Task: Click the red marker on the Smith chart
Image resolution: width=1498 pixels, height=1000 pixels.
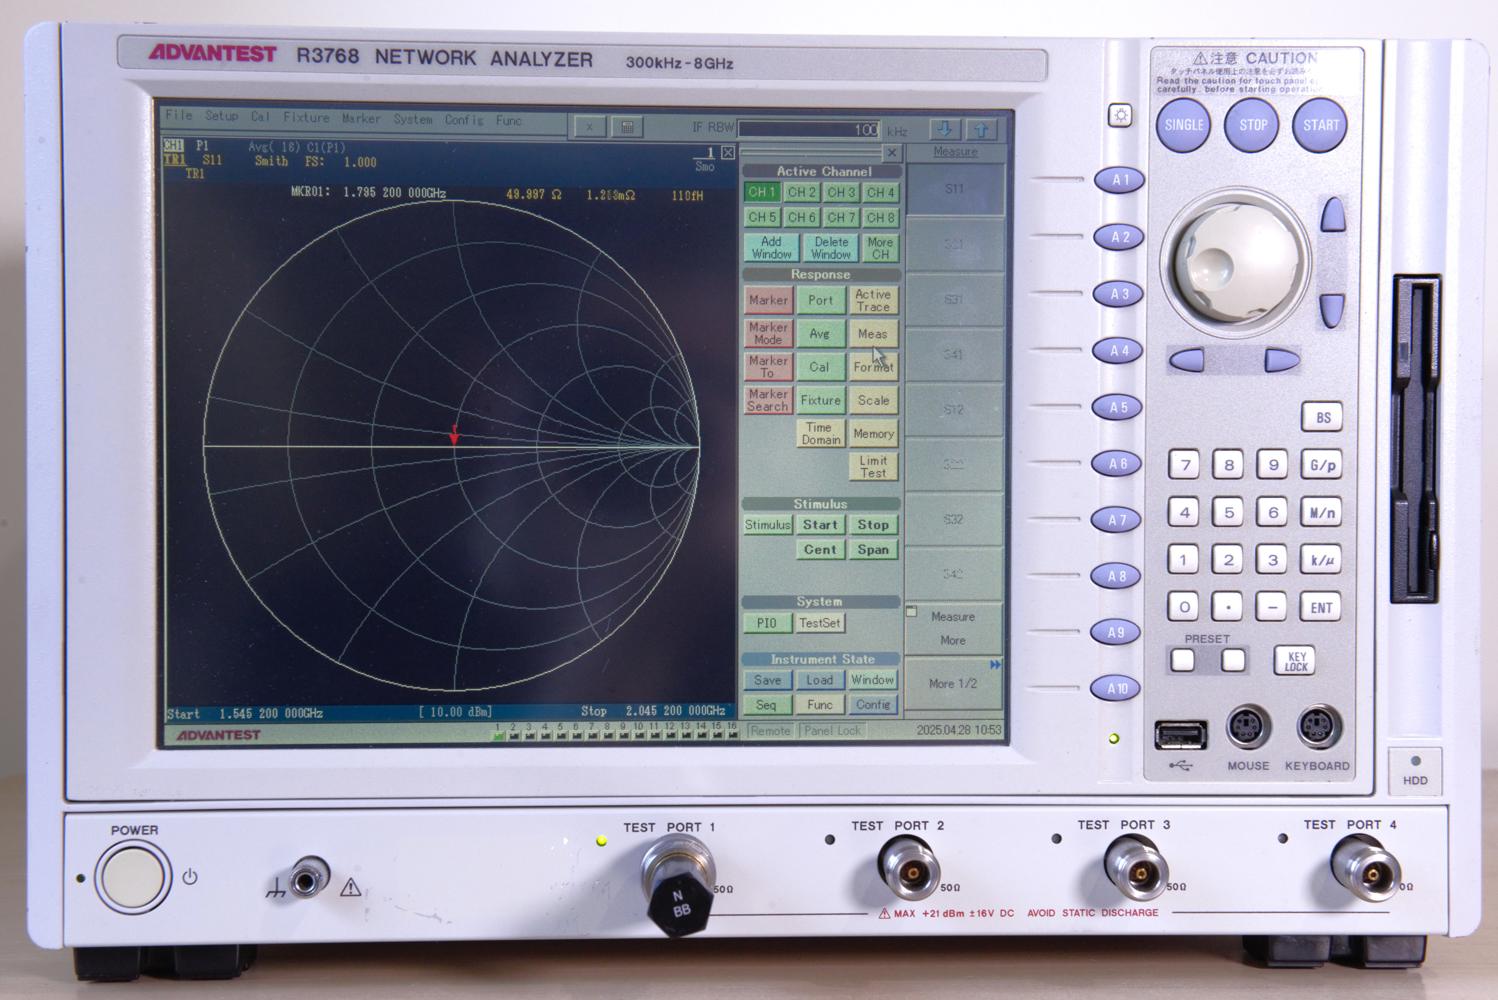Action: click(x=454, y=435)
